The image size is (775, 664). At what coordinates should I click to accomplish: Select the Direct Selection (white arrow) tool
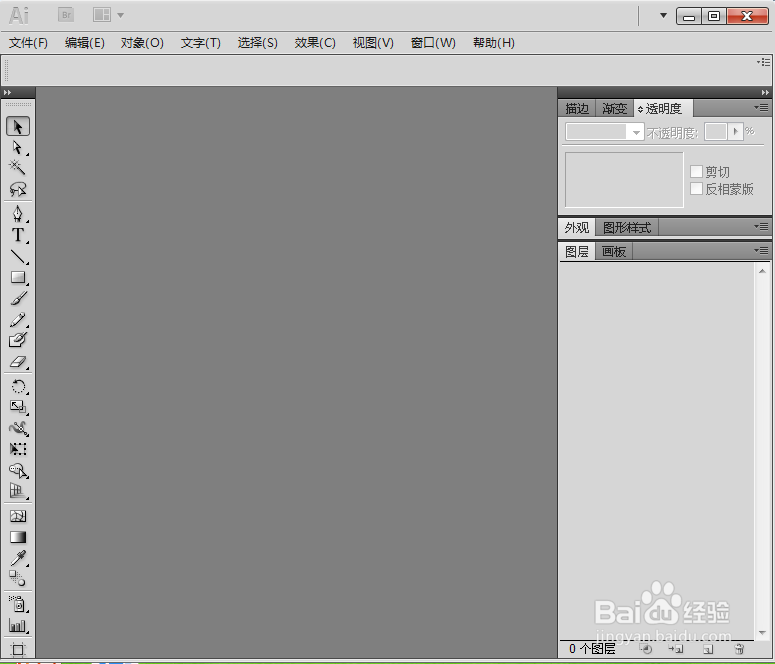pyautogui.click(x=18, y=147)
